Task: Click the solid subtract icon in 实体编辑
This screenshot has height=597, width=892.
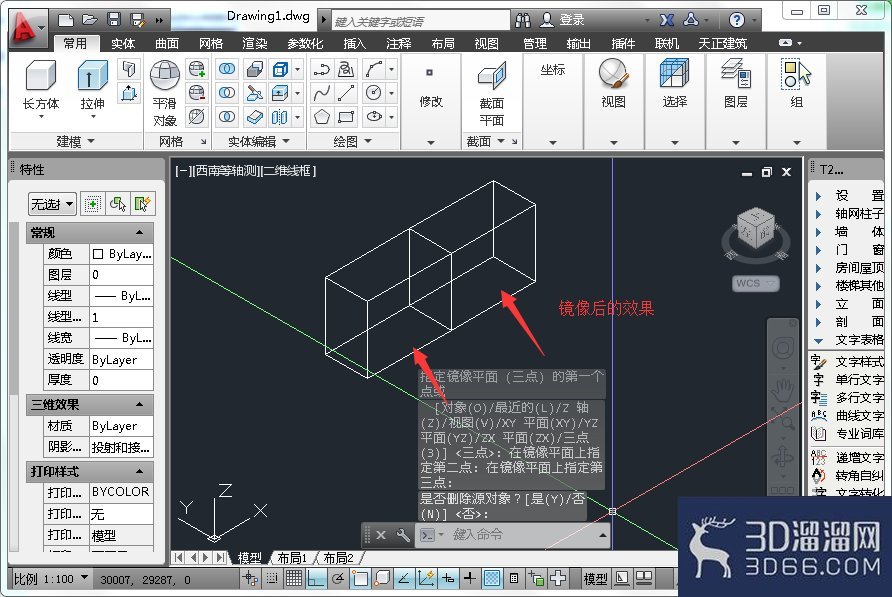Action: 227,93
